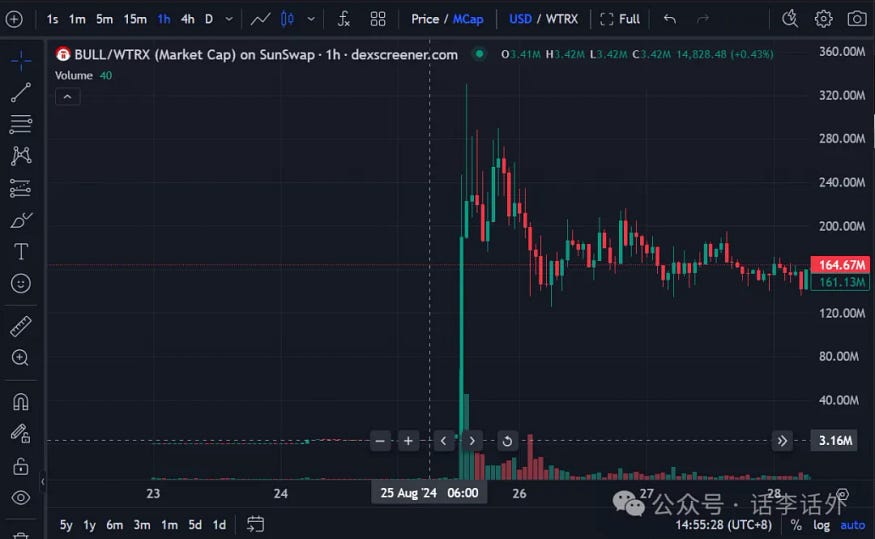Image resolution: width=875 pixels, height=539 pixels.
Task: Open chart settings gear
Action: click(x=823, y=19)
